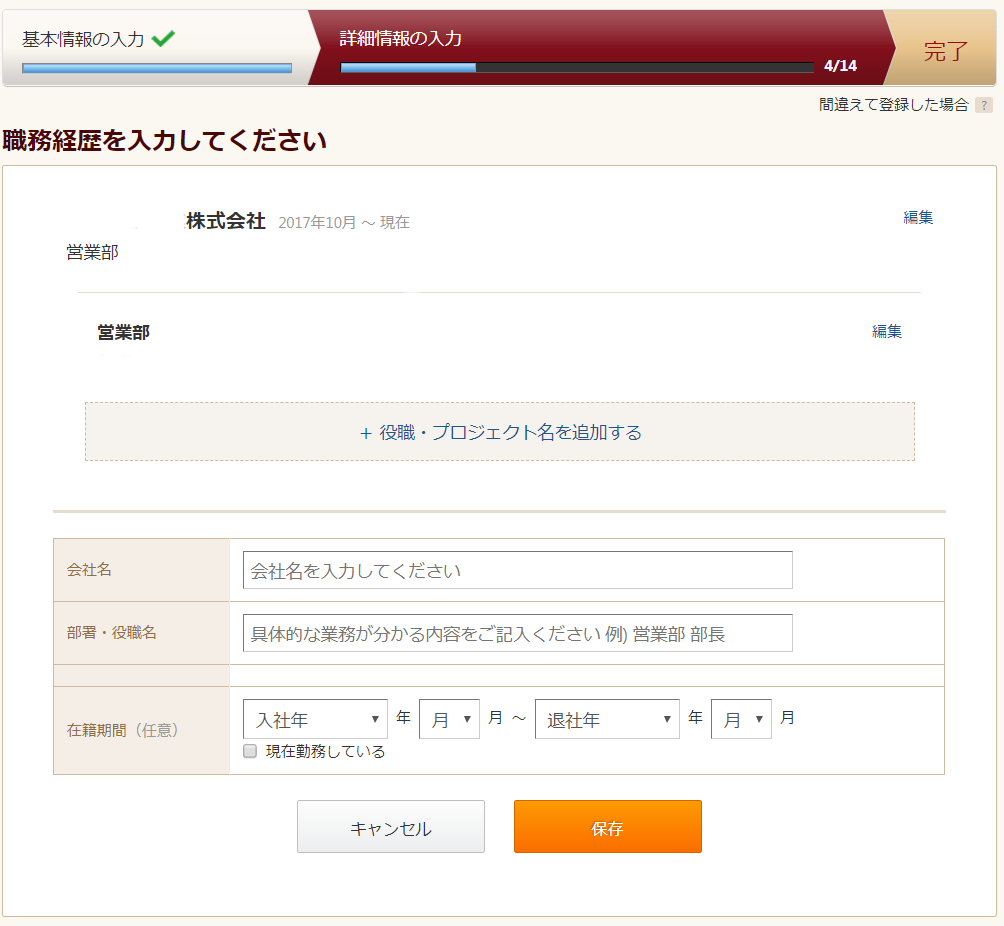
Task: Click 間違えて登録した場合 link
Action: (894, 105)
